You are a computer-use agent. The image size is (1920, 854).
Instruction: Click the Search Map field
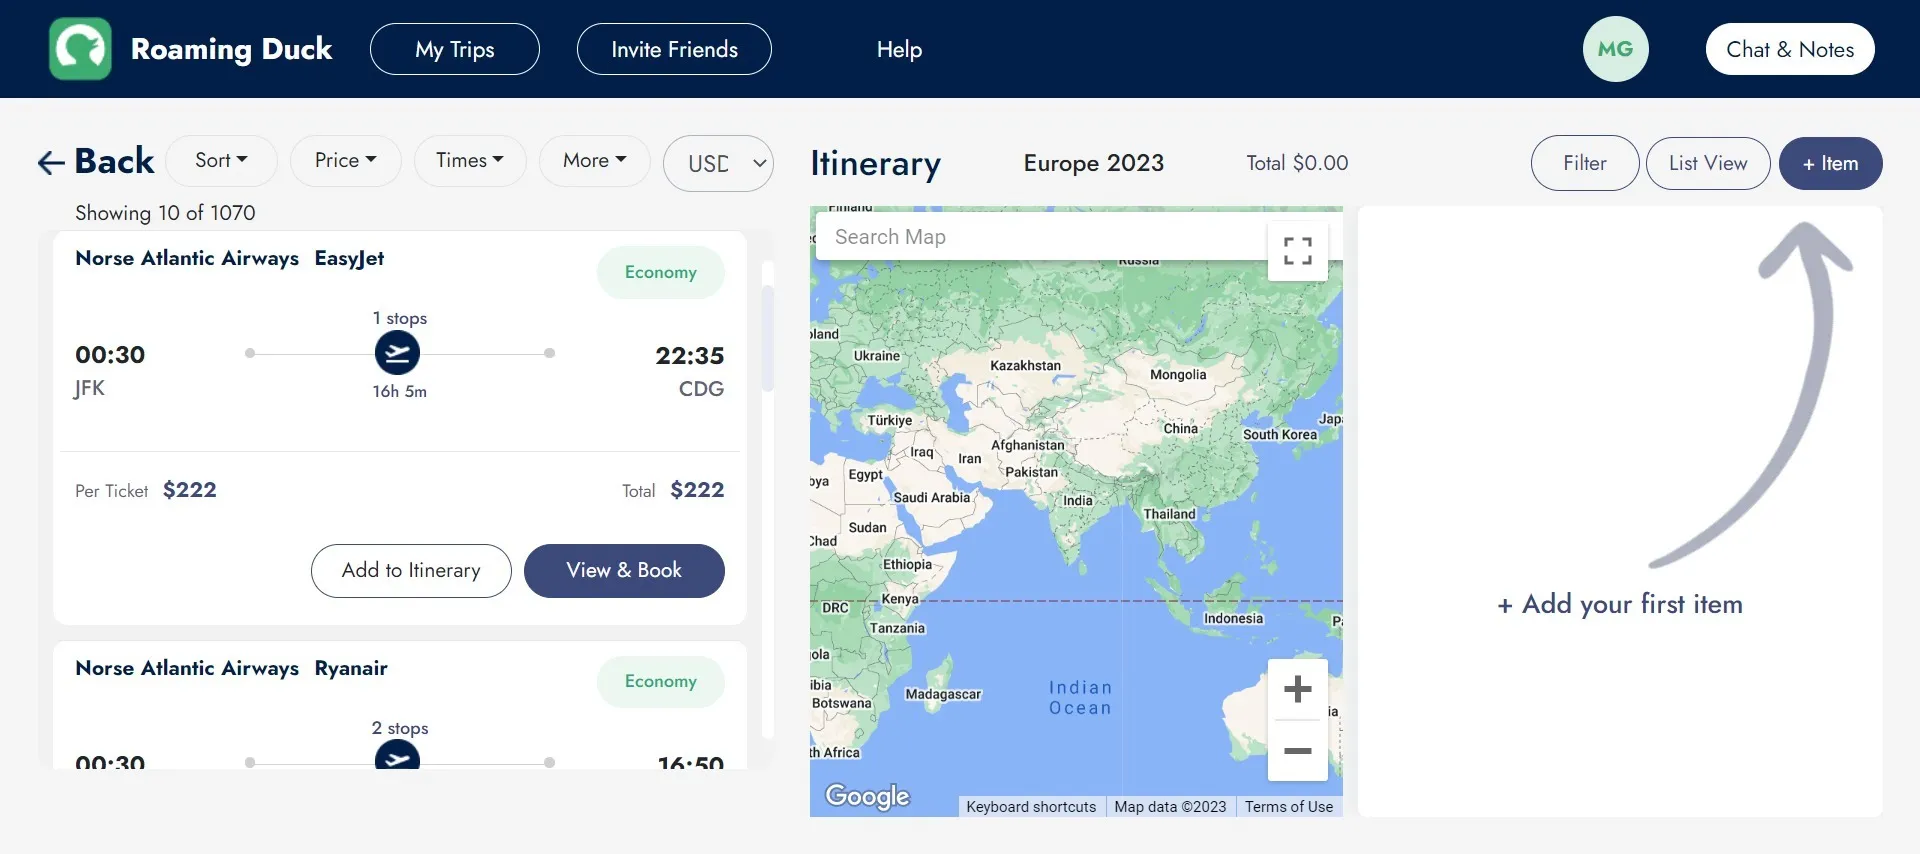point(1040,237)
